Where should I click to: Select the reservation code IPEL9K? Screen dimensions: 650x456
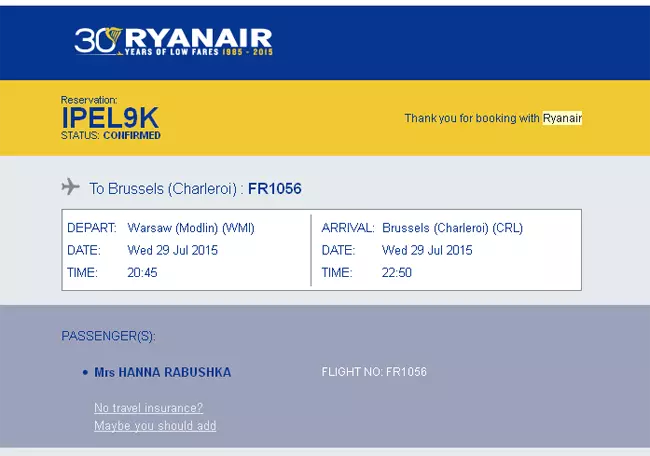click(110, 118)
